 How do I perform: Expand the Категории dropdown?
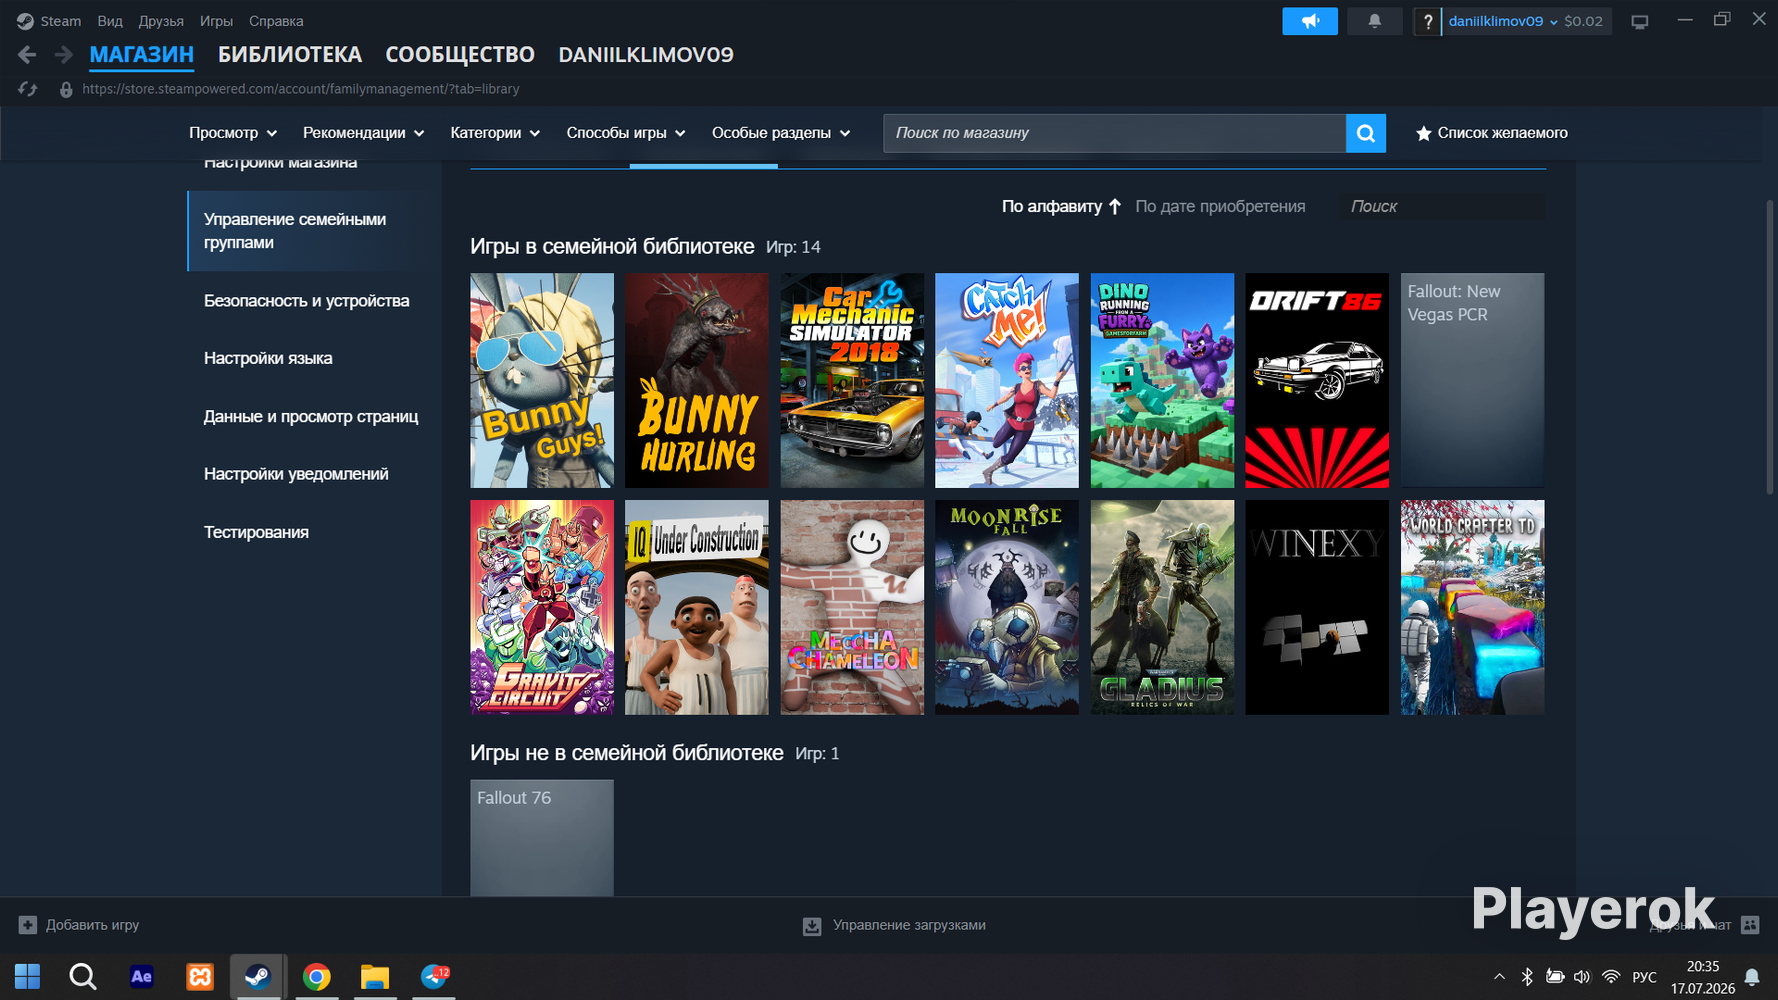click(x=495, y=133)
